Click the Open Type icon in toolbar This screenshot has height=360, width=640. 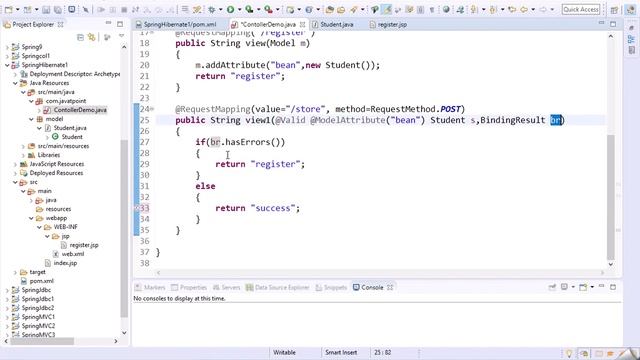[x=330, y=9]
